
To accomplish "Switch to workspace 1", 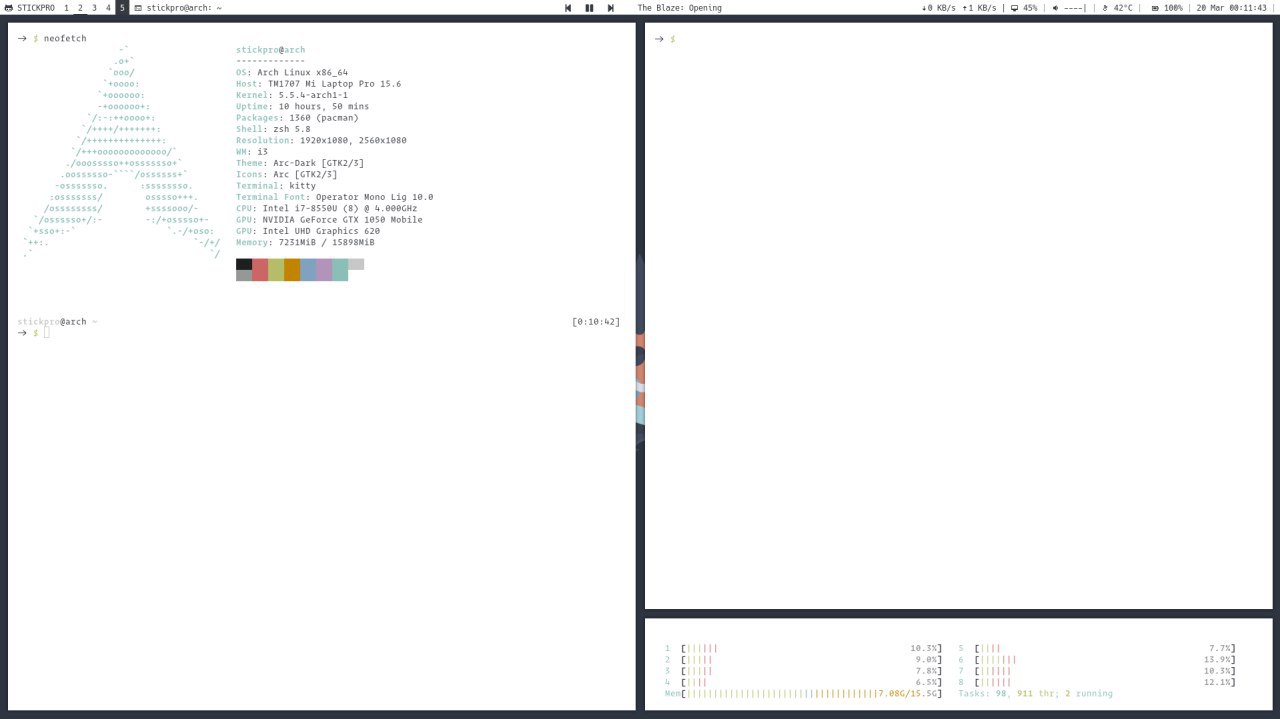I will click(x=66, y=8).
